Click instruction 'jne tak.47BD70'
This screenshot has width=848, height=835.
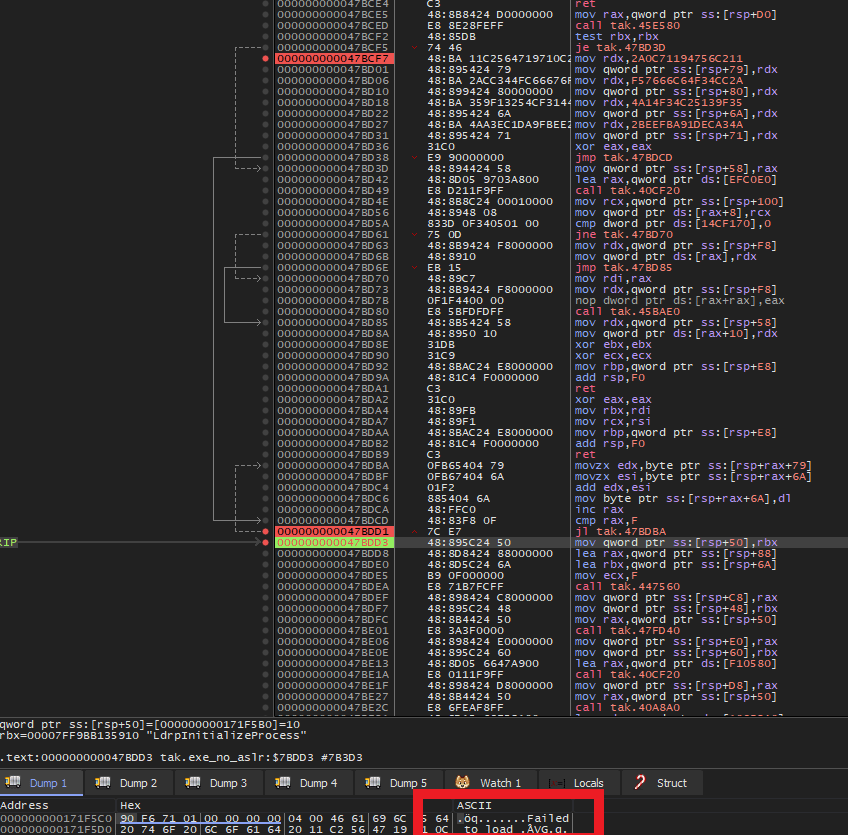(623, 235)
